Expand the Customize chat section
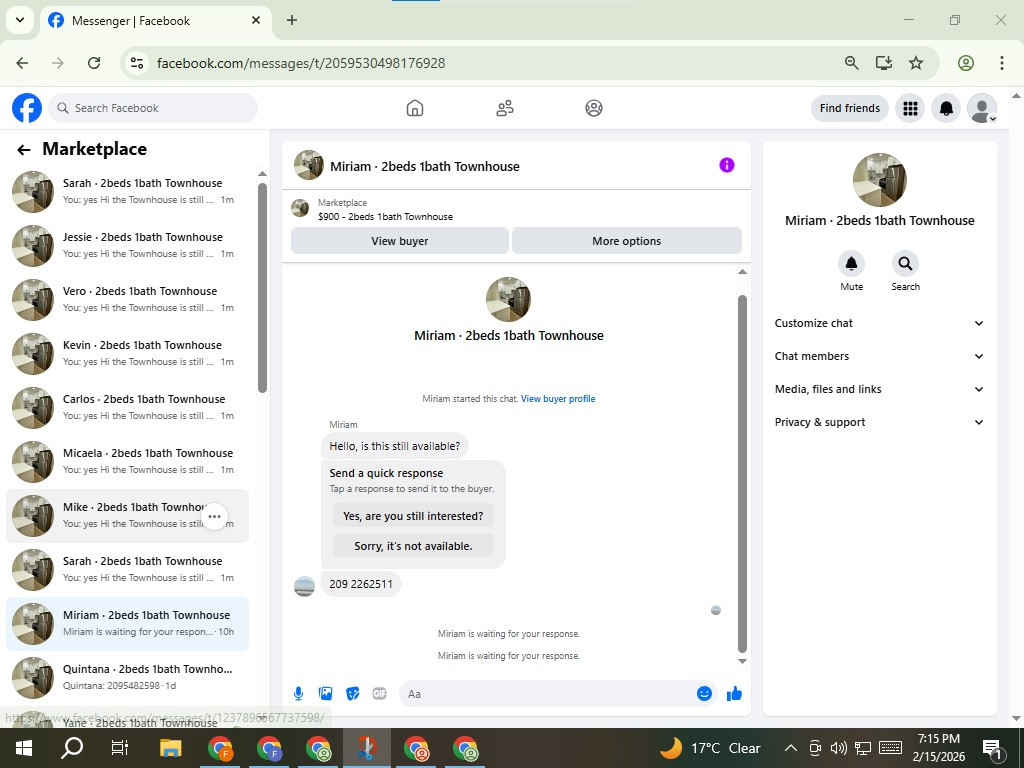This screenshot has height=768, width=1024. pos(879,323)
